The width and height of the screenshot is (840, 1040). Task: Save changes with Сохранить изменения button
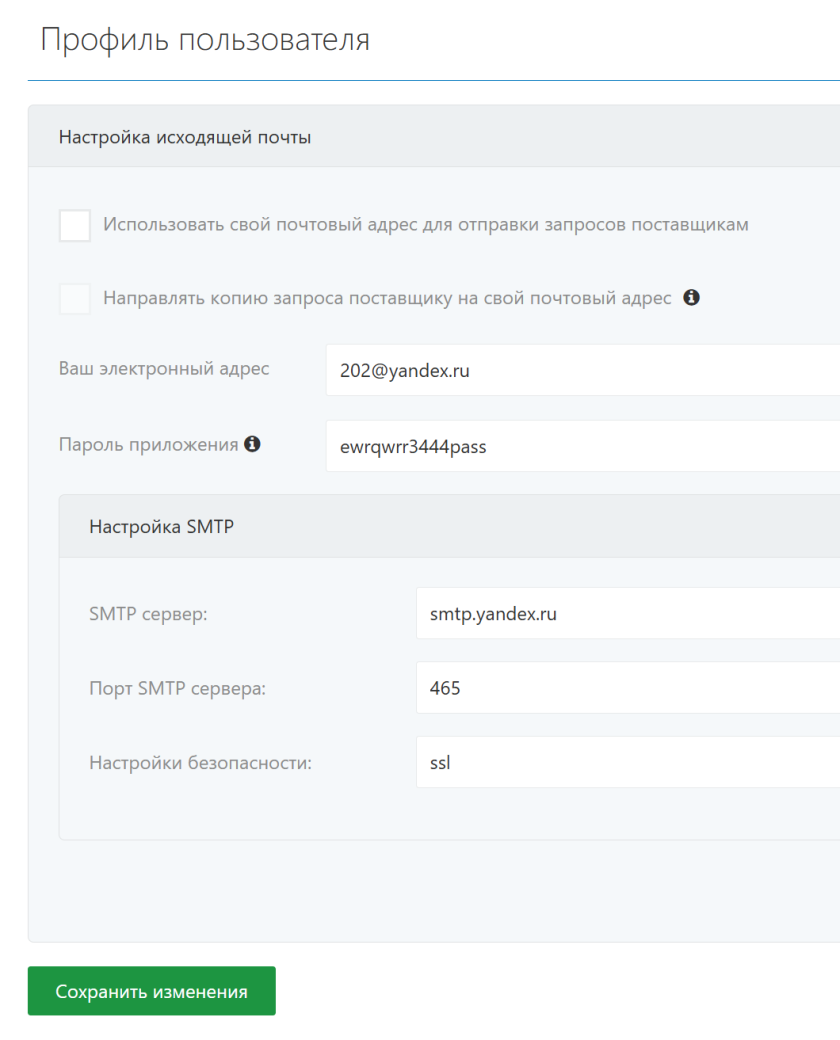click(x=151, y=991)
